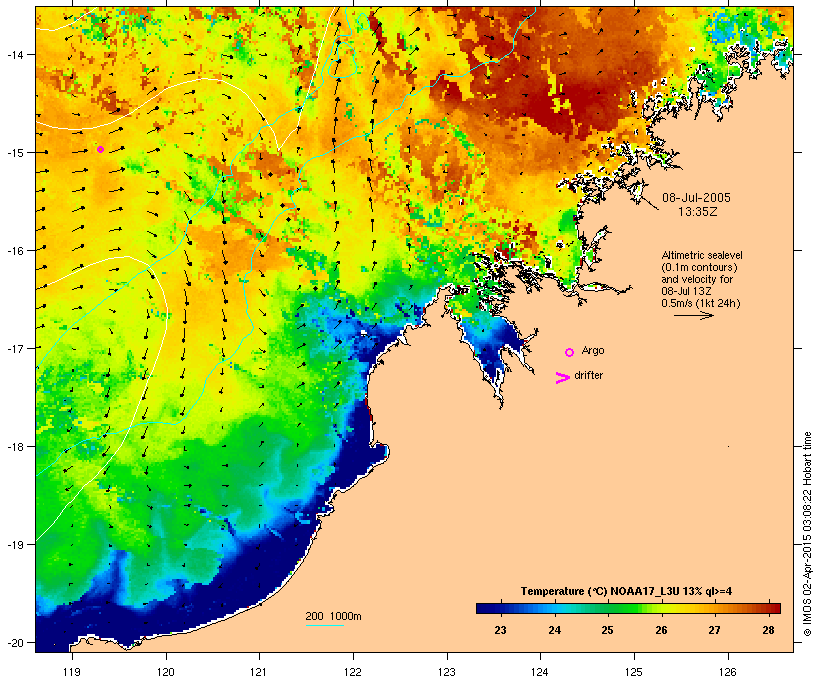The image size is (820, 680).
Task: Click the dark red 28°C end of colorbar
Action: pyautogui.click(x=773, y=608)
